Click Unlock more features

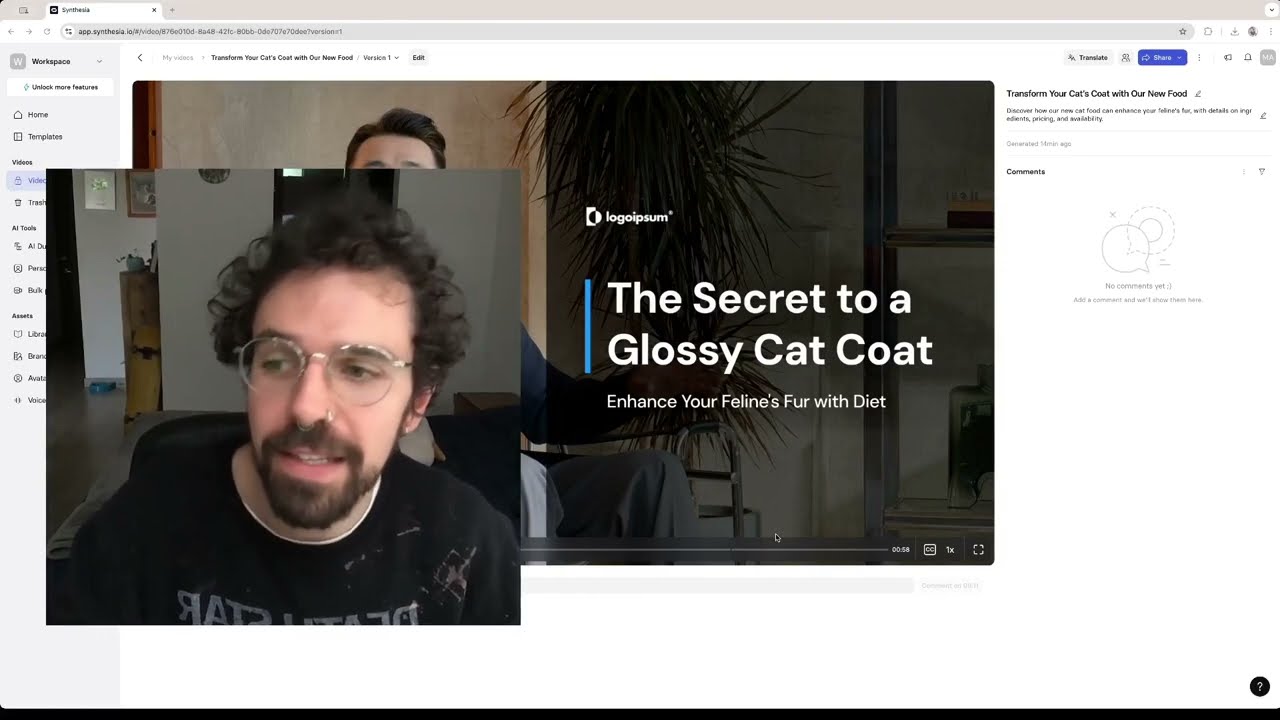[x=60, y=87]
